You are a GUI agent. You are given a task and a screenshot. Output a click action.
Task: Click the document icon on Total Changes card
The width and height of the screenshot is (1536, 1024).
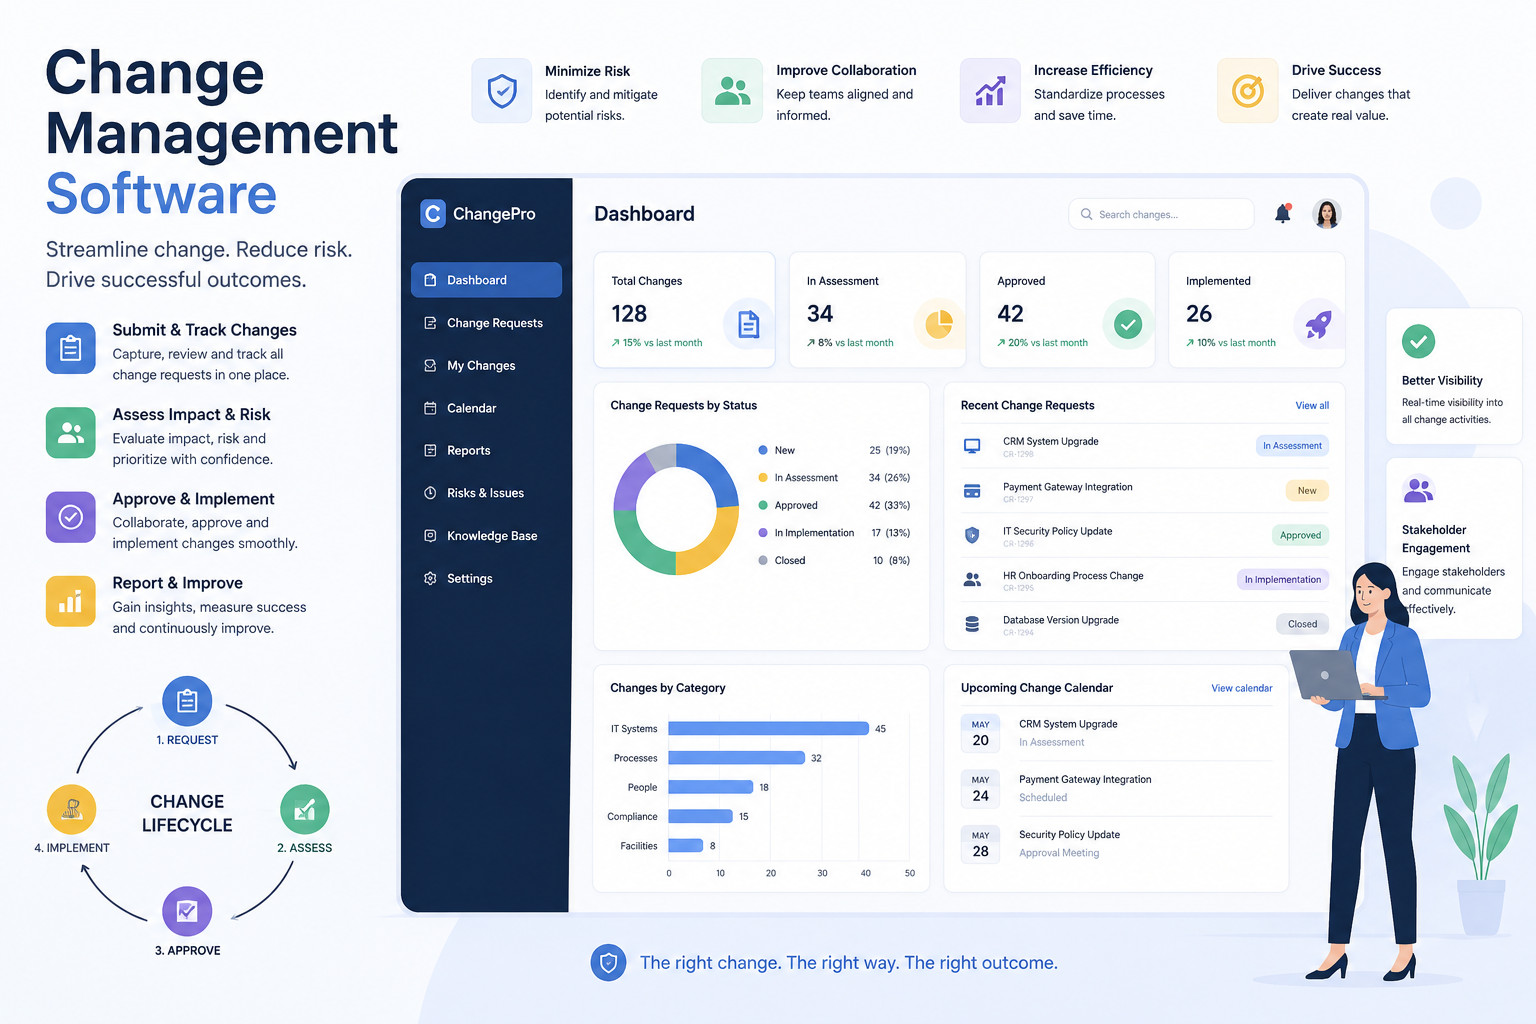(x=748, y=324)
